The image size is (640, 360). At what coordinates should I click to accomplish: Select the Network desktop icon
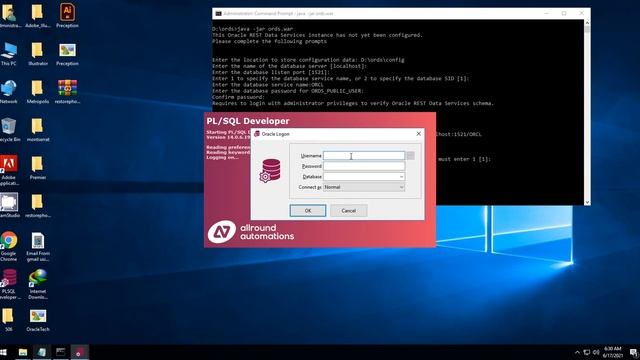click(x=9, y=92)
